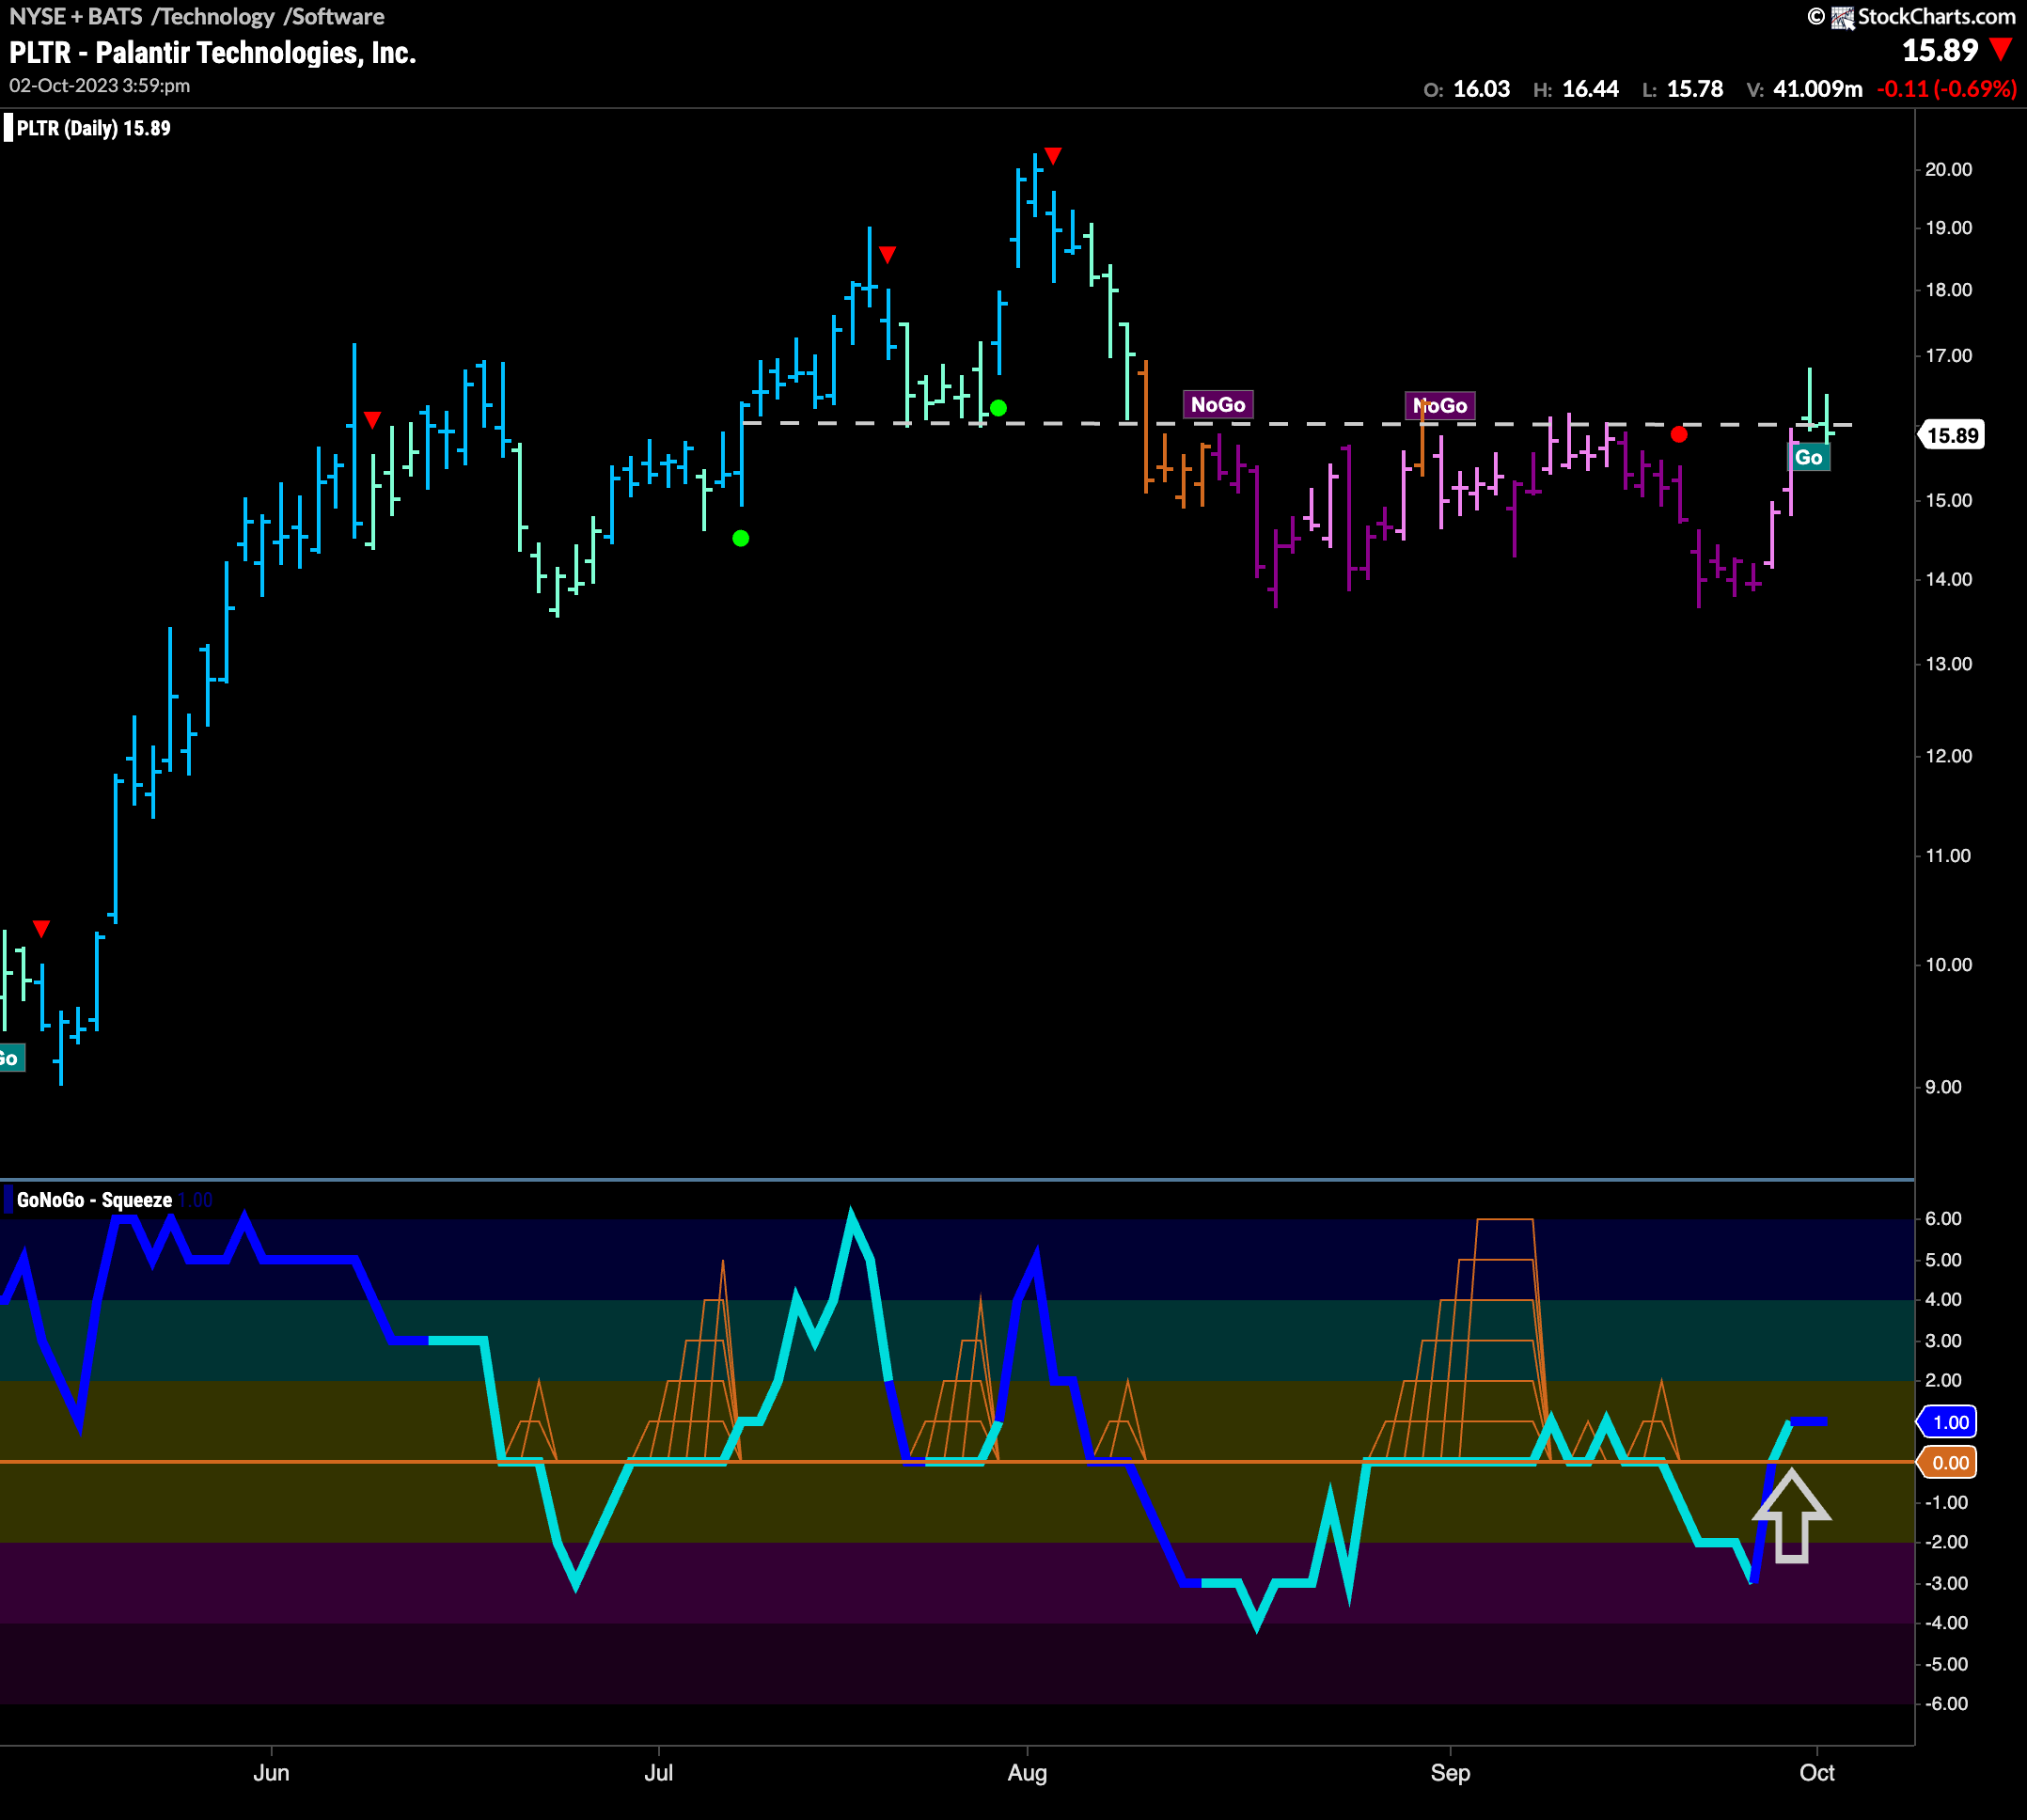The image size is (2027, 1820).
Task: Click the Jul label on the date axis
Action: tap(658, 1773)
